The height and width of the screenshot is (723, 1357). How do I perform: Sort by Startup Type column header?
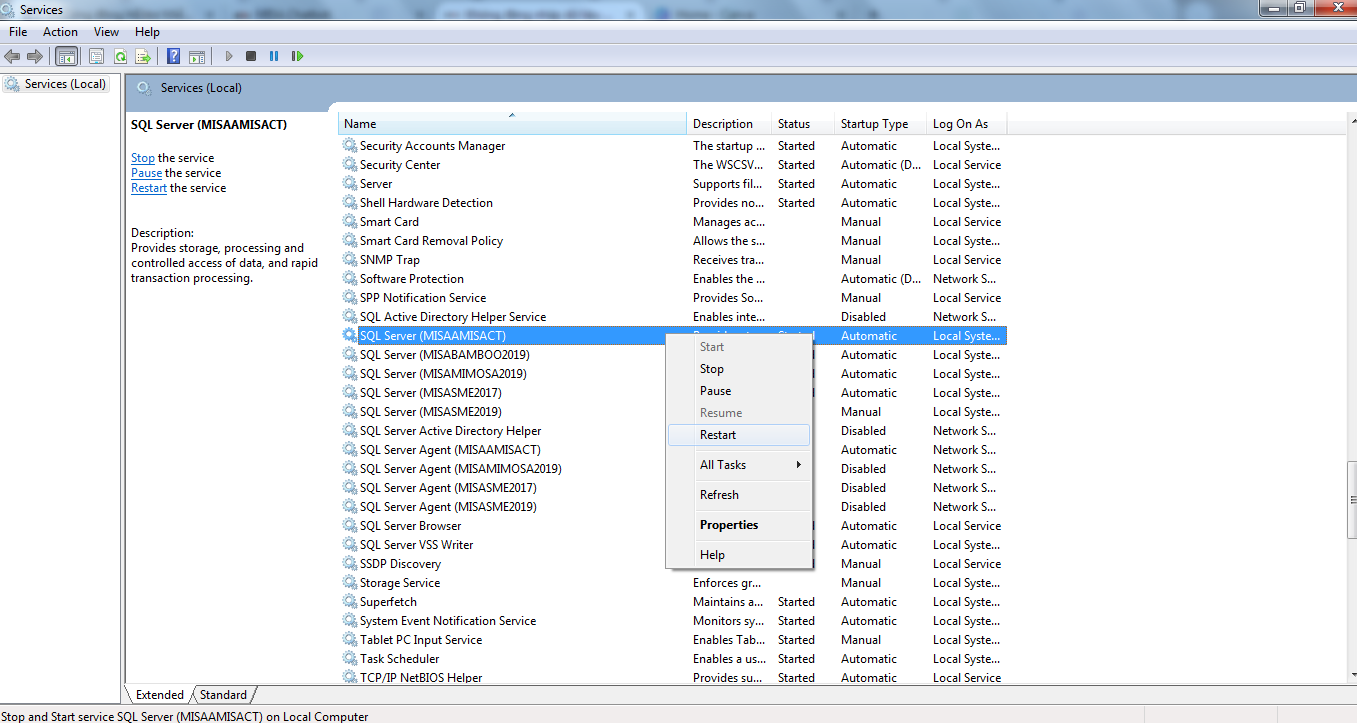coord(881,124)
